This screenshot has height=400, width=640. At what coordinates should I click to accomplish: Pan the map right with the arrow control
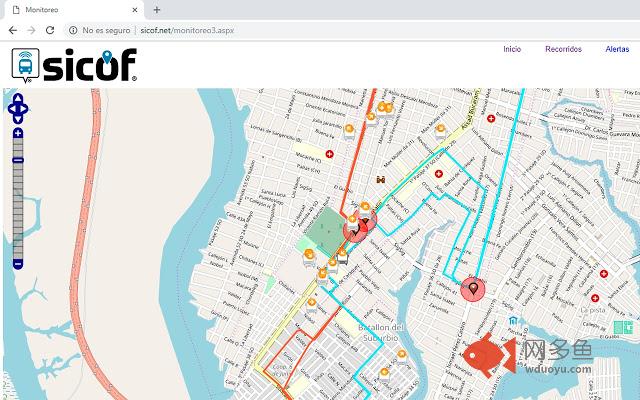(24, 109)
